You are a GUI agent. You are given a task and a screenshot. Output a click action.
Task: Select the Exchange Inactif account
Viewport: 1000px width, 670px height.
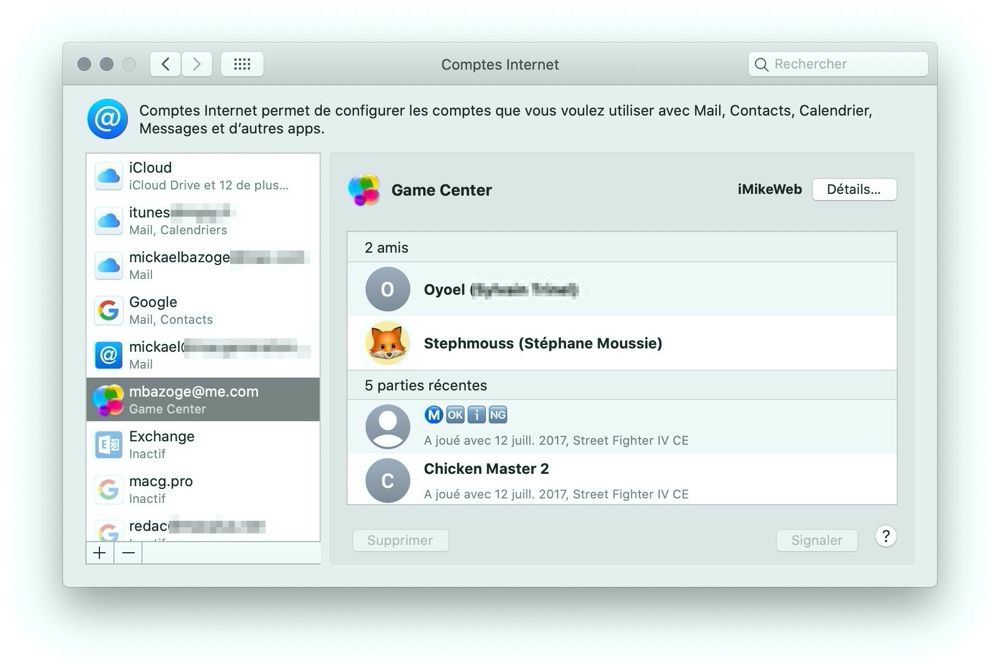[x=203, y=444]
